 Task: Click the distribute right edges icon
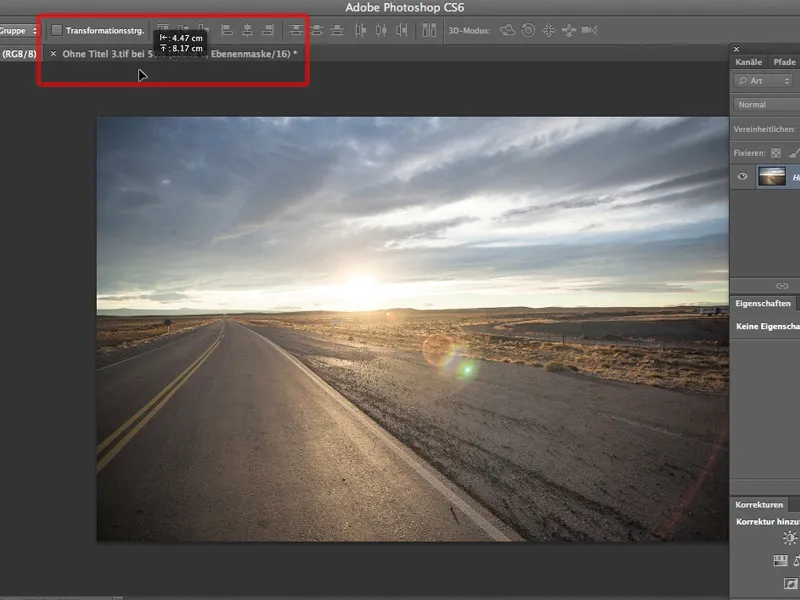point(402,31)
